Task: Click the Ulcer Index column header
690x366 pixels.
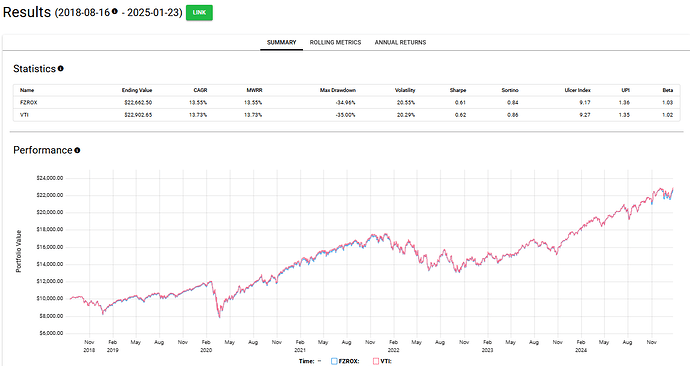Action: [577, 90]
